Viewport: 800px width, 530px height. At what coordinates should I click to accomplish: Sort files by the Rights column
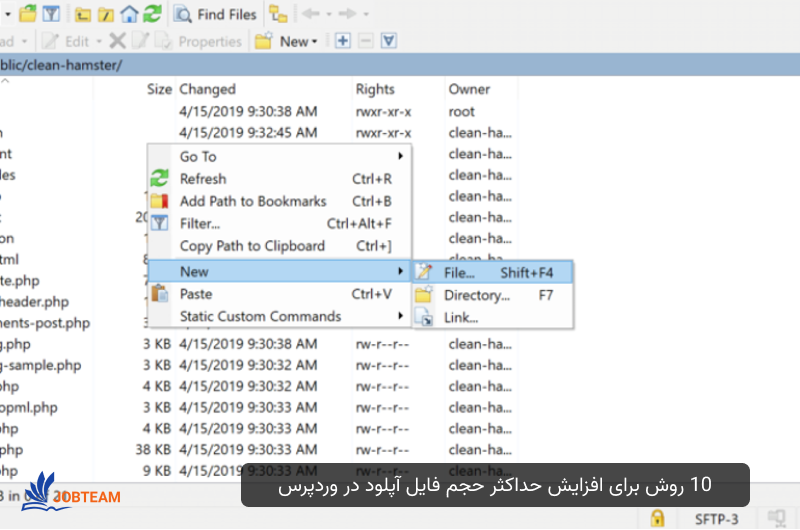tap(375, 89)
